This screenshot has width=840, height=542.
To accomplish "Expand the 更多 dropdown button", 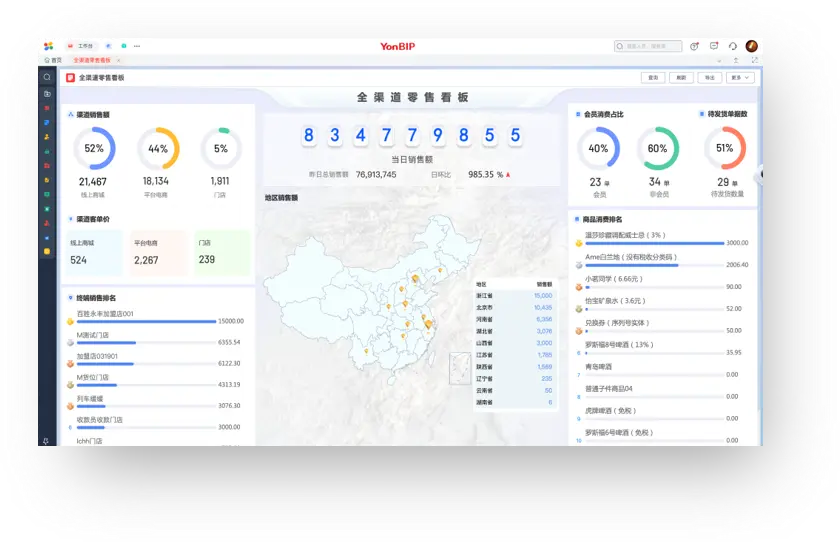I will (740, 77).
